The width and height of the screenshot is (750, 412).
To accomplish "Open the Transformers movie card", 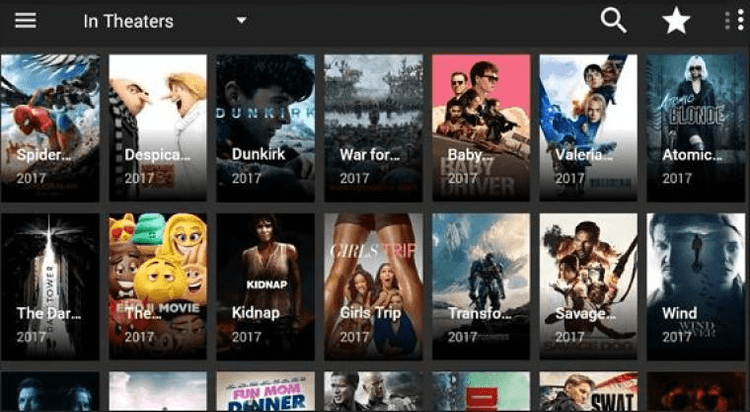I will click(481, 287).
